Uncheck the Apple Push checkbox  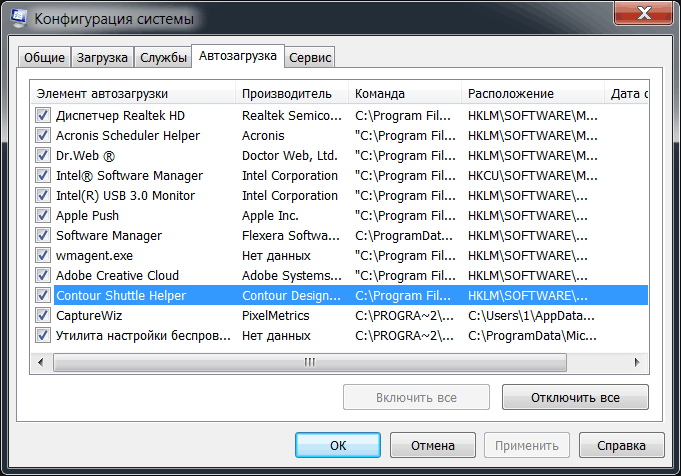click(x=43, y=215)
